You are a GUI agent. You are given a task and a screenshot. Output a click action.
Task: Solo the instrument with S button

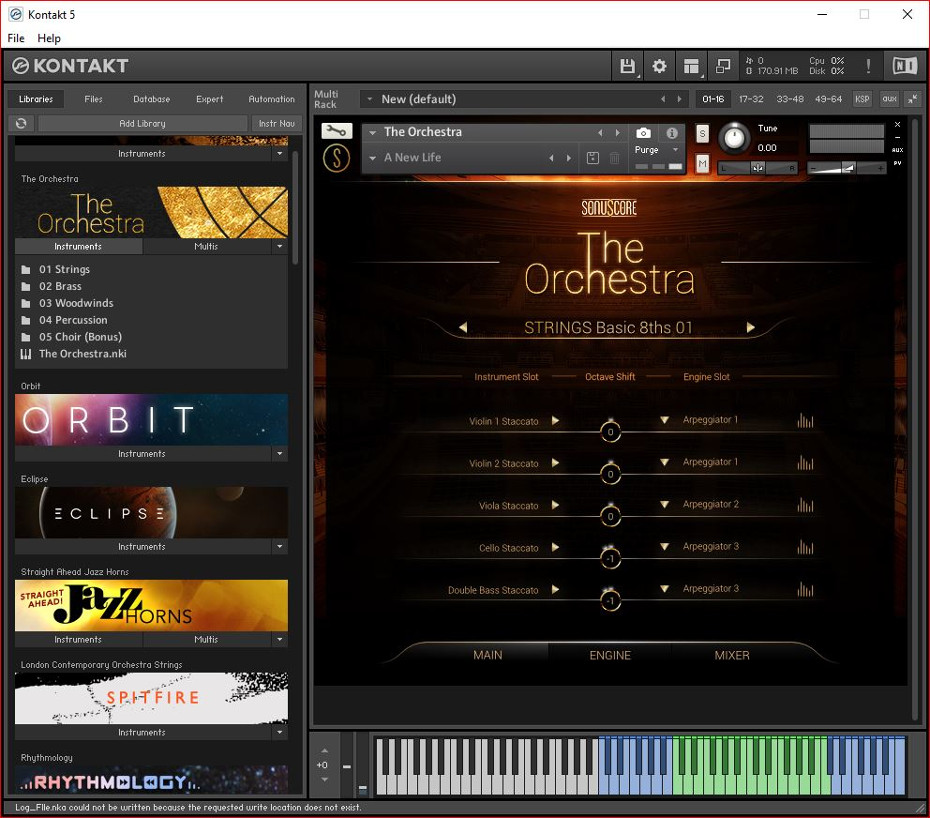point(702,133)
